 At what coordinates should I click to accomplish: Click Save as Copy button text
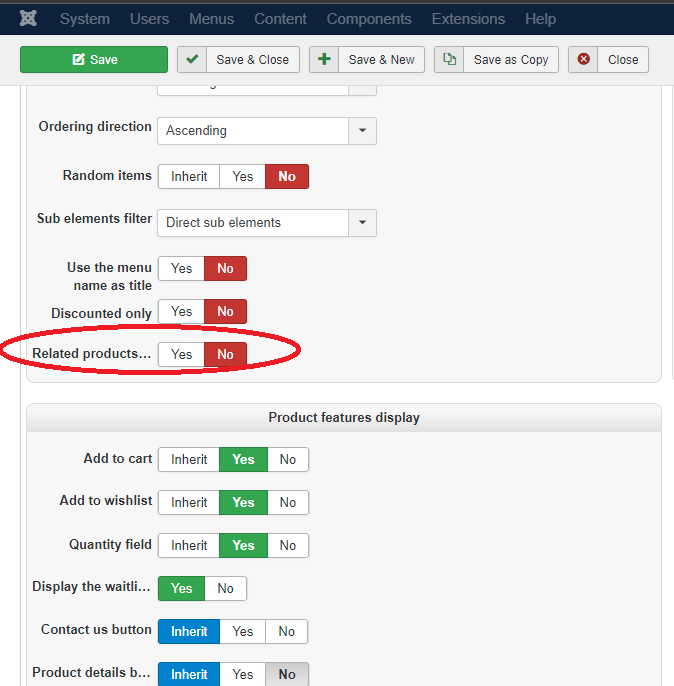pyautogui.click(x=511, y=60)
